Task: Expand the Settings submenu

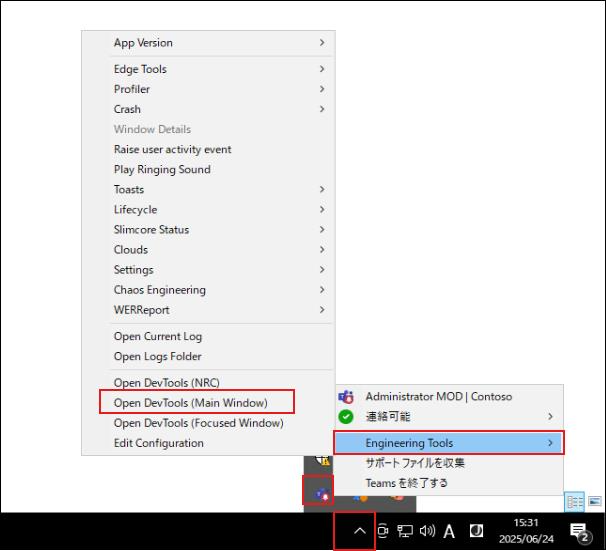Action: click(x=209, y=270)
